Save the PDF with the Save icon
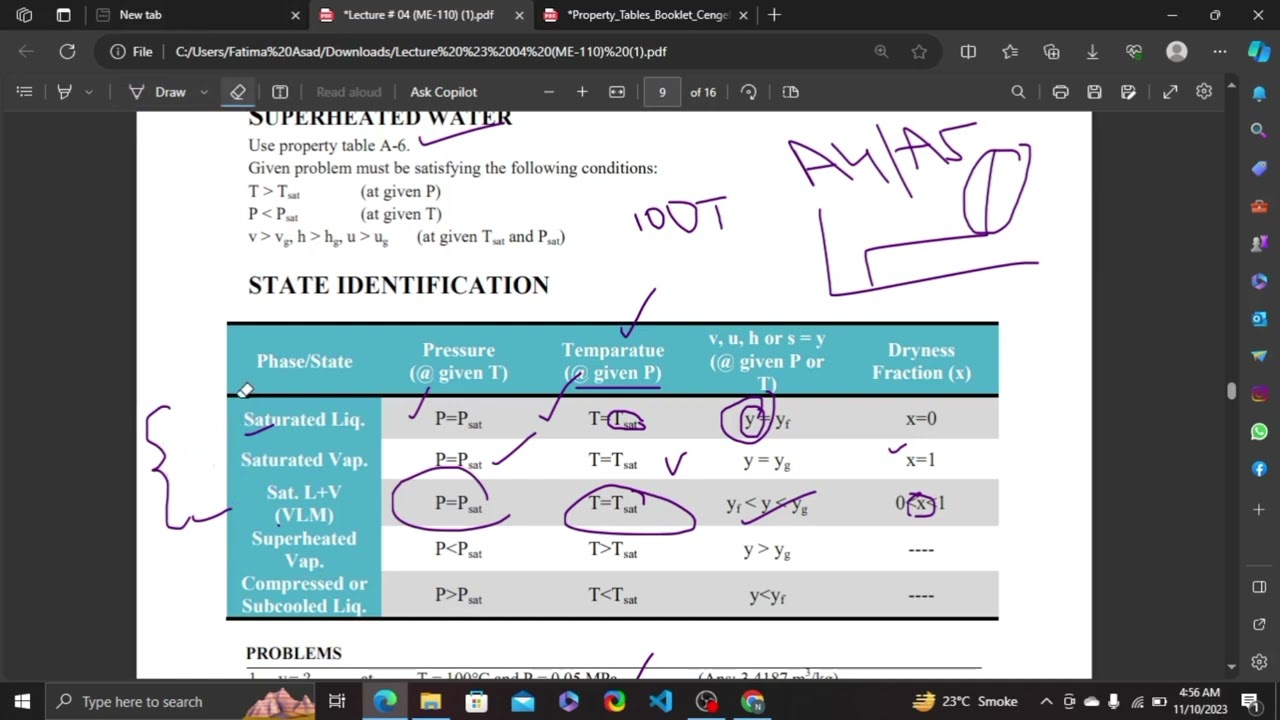Image resolution: width=1280 pixels, height=720 pixels. click(x=1094, y=92)
